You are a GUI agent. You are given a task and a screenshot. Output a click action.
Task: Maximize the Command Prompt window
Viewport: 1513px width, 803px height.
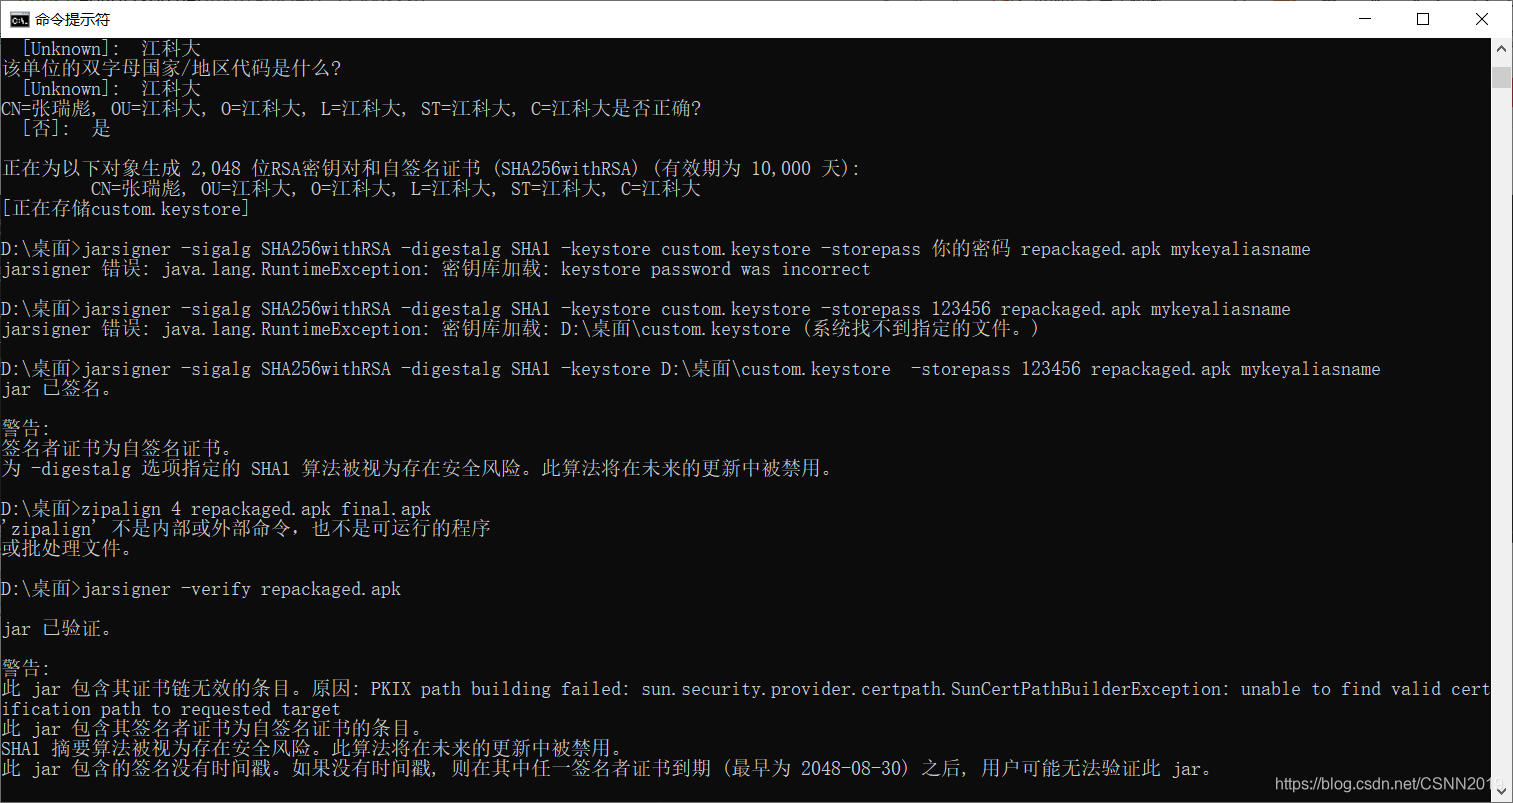point(1423,19)
